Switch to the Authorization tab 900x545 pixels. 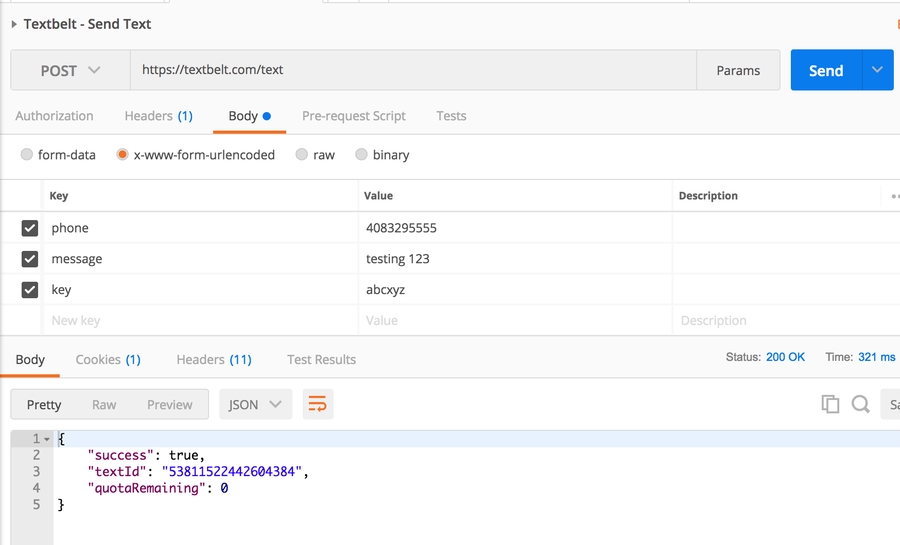(54, 116)
